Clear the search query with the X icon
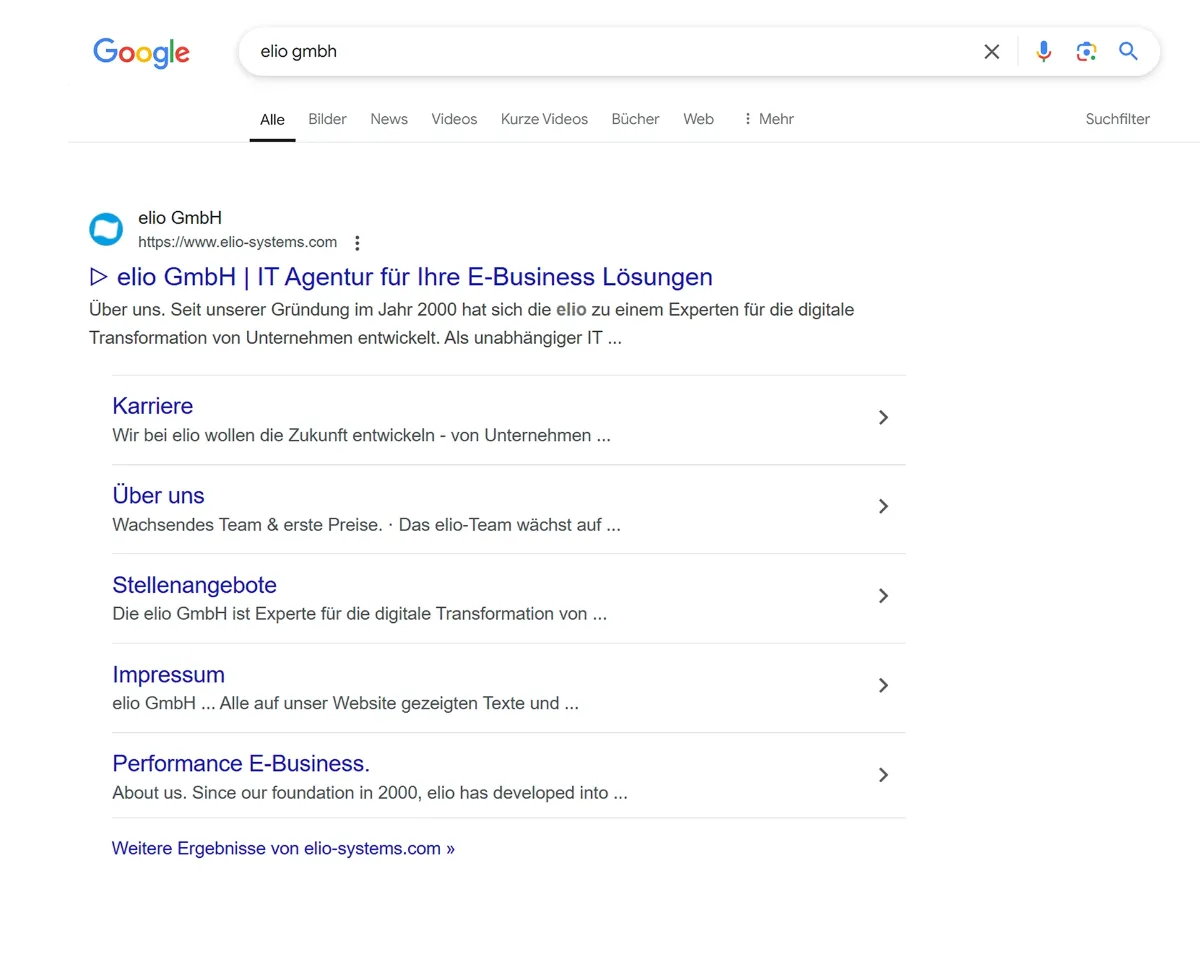 click(991, 51)
